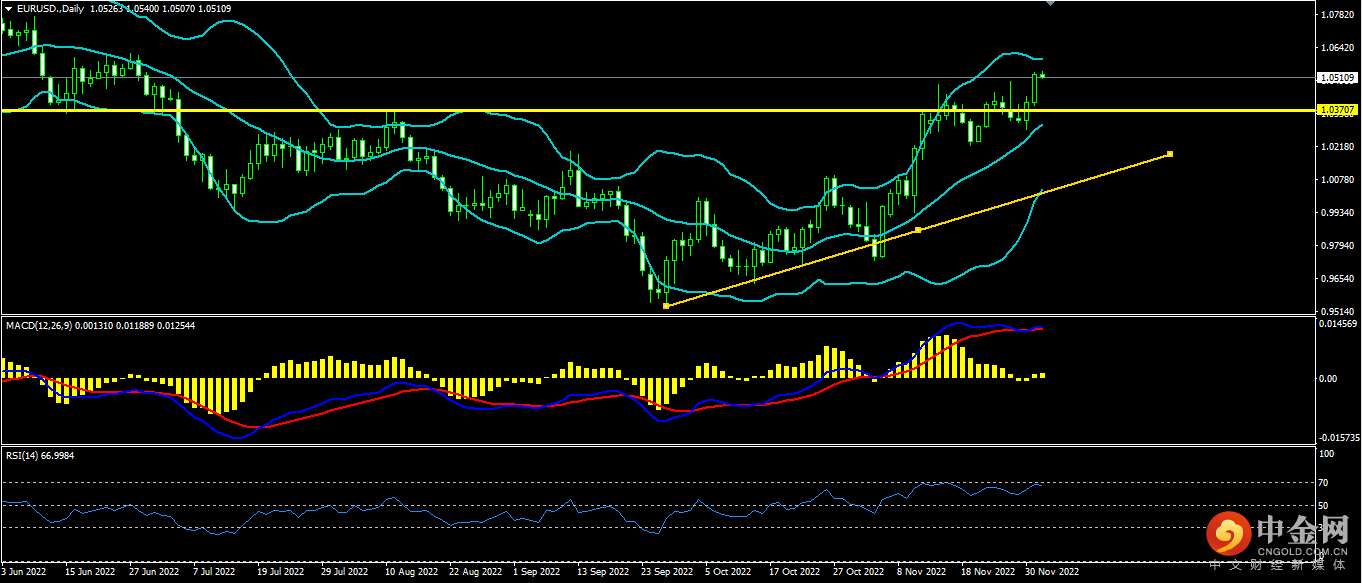Select the yellow horizontal support line
The image size is (1363, 583).
pyautogui.click(x=500, y=110)
